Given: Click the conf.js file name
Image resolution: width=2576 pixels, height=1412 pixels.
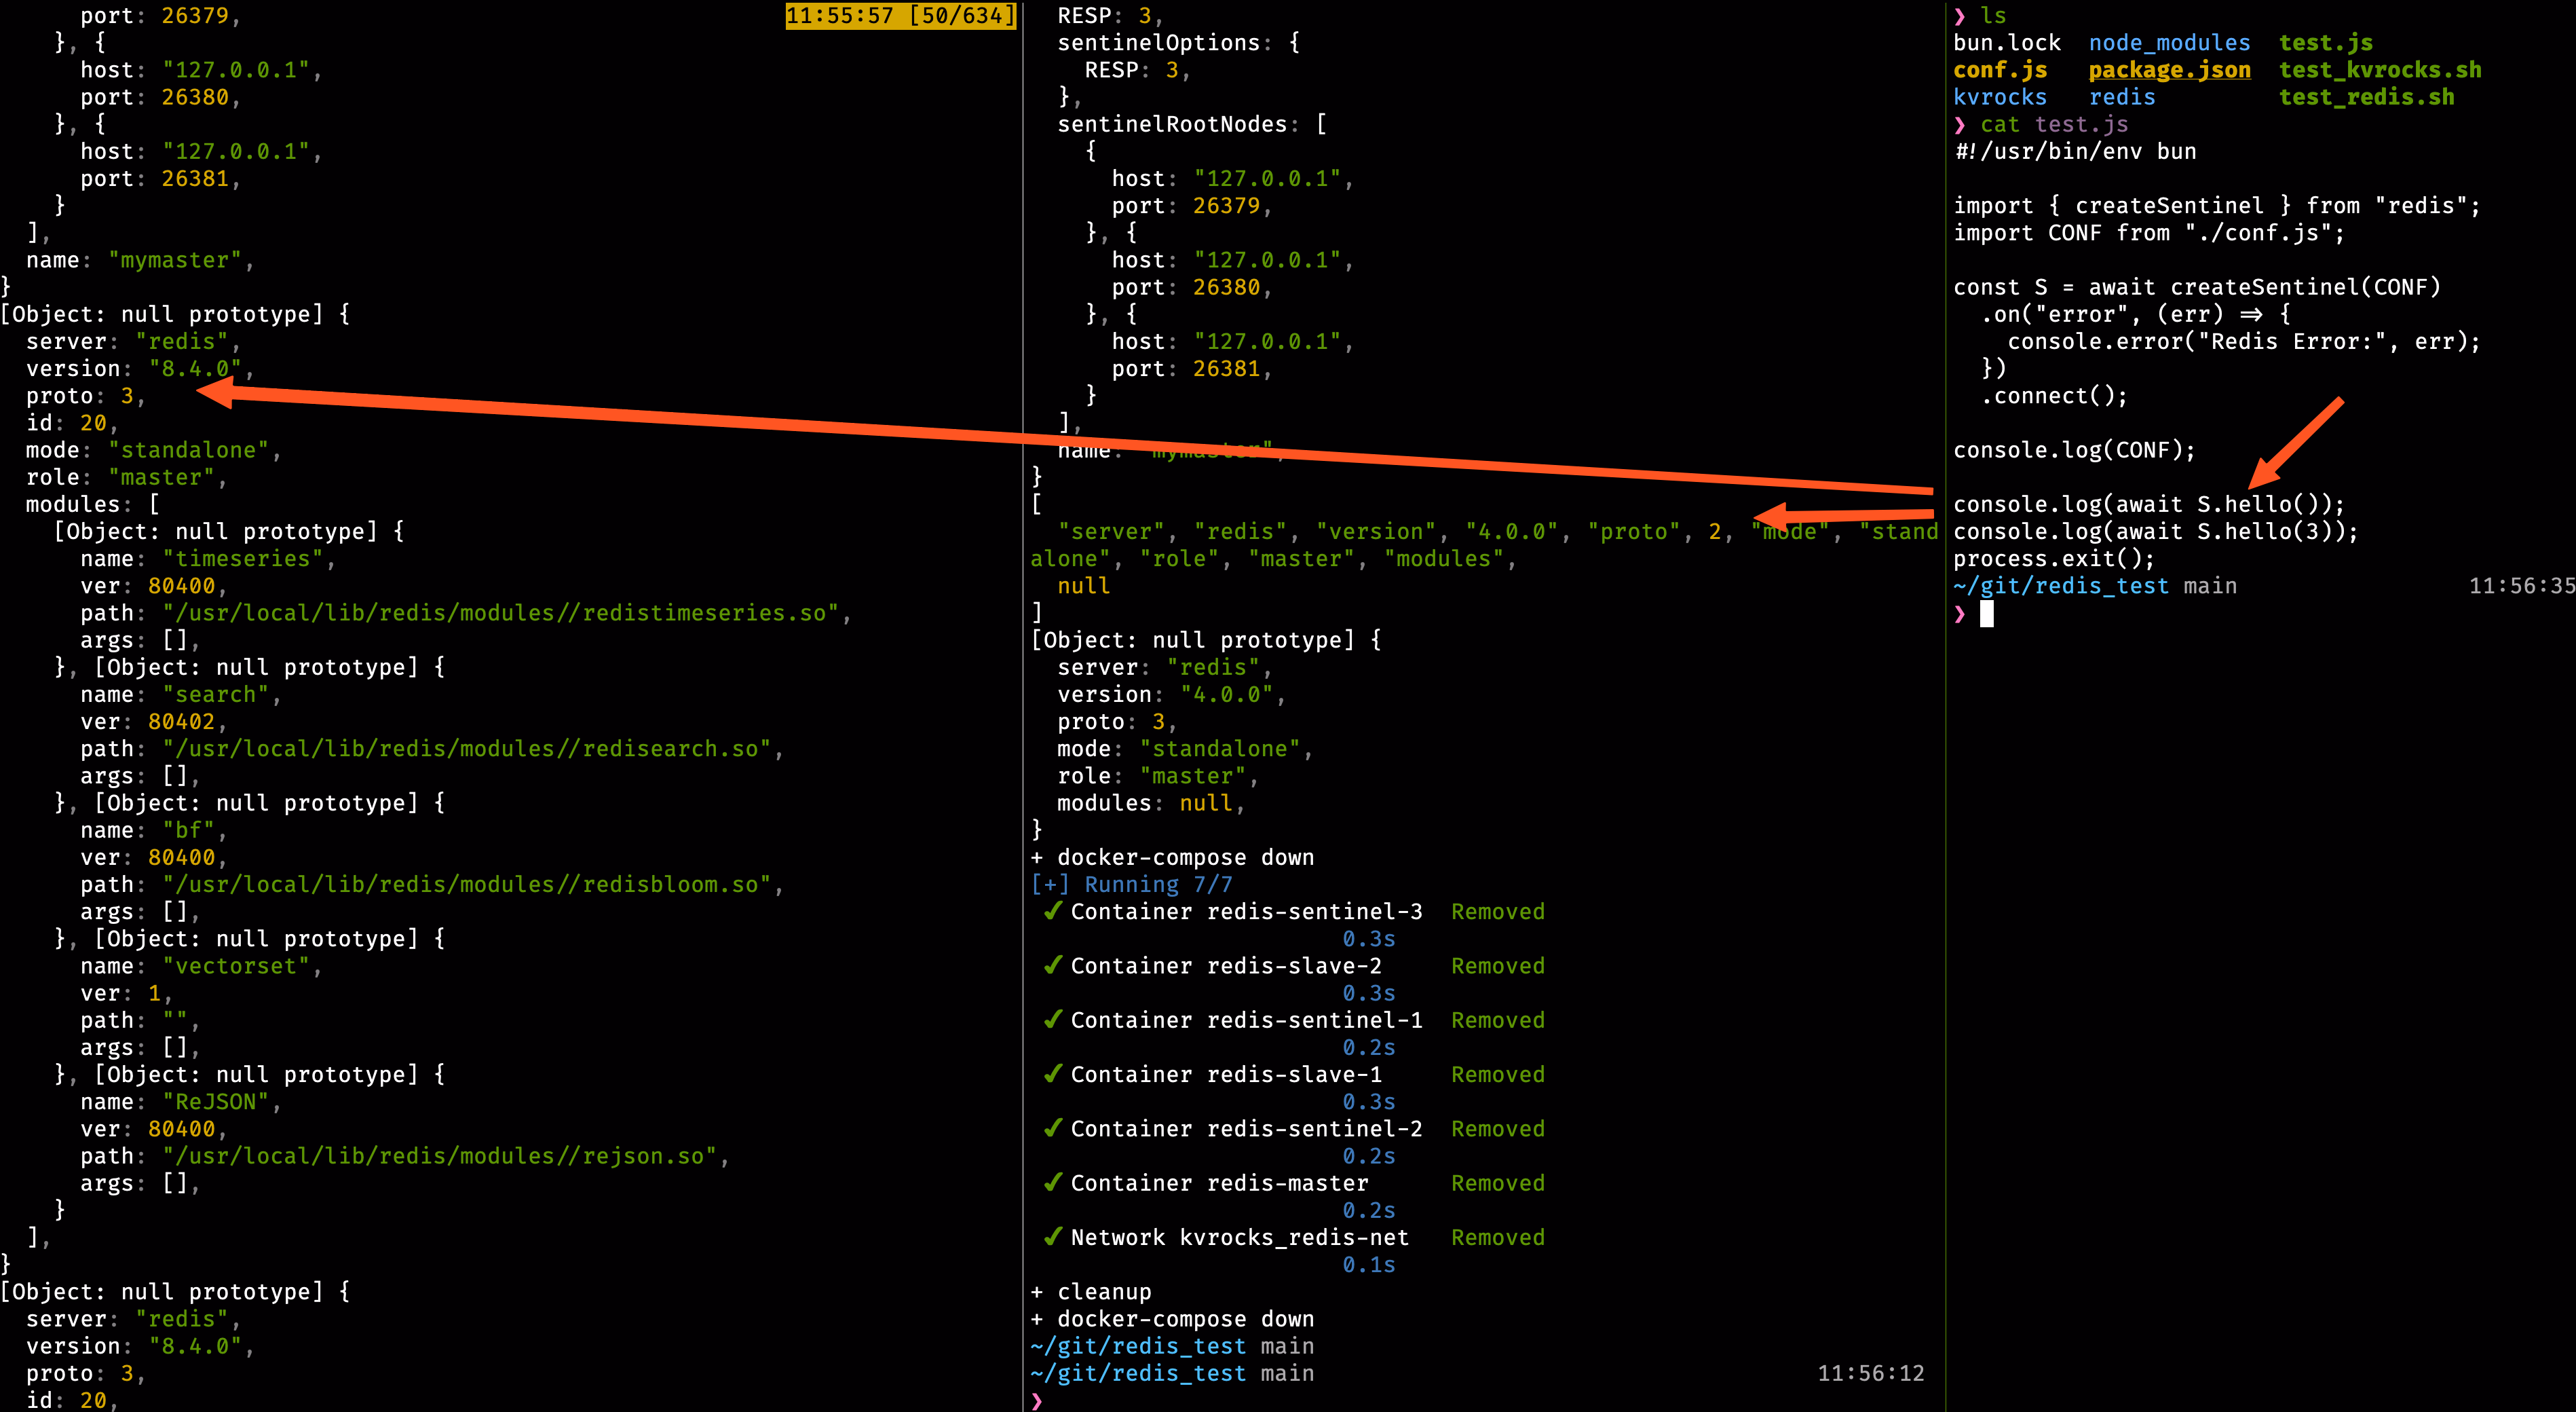Looking at the screenshot, I should pyautogui.click(x=2000, y=70).
